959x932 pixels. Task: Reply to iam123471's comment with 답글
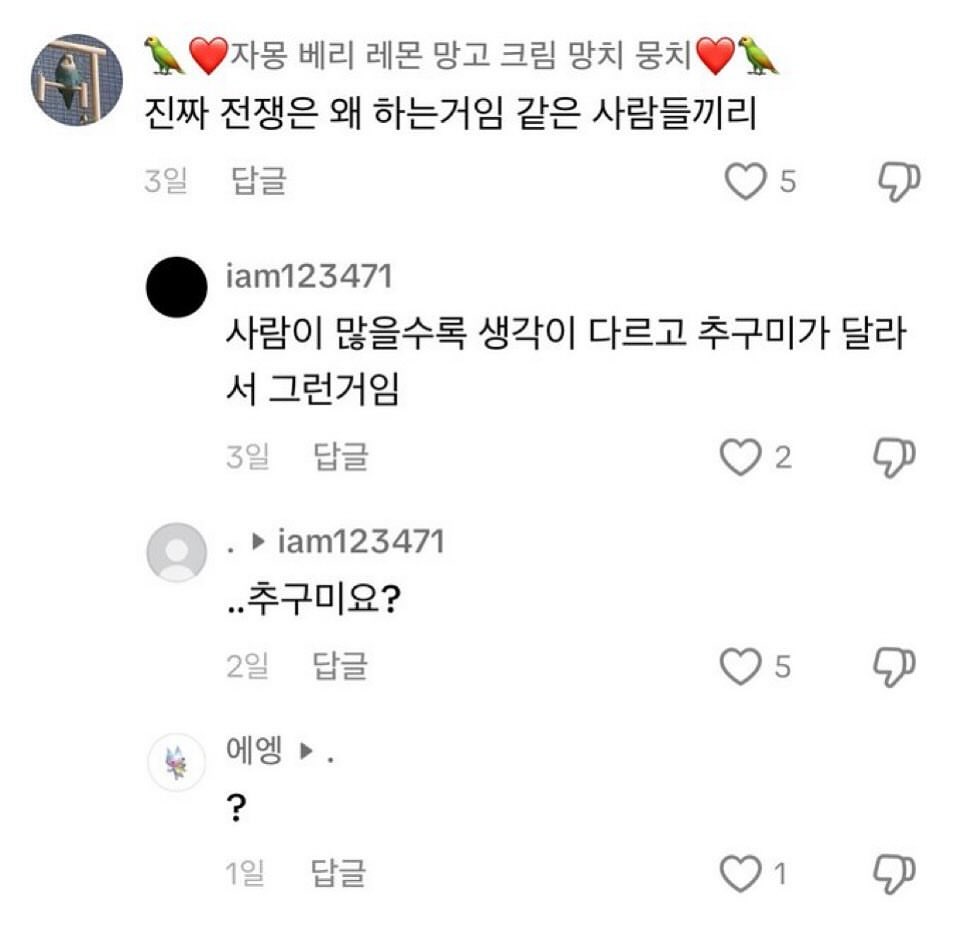coord(341,457)
